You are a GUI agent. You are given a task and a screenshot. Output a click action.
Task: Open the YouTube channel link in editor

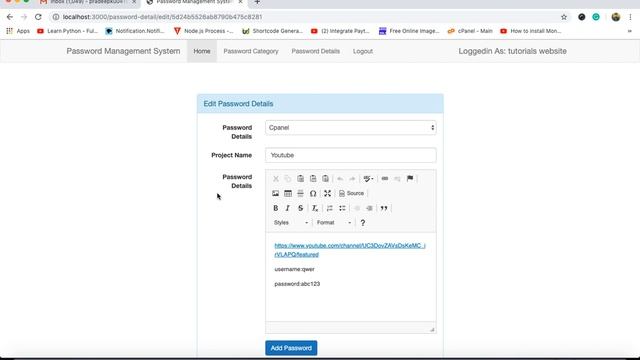[x=350, y=250]
